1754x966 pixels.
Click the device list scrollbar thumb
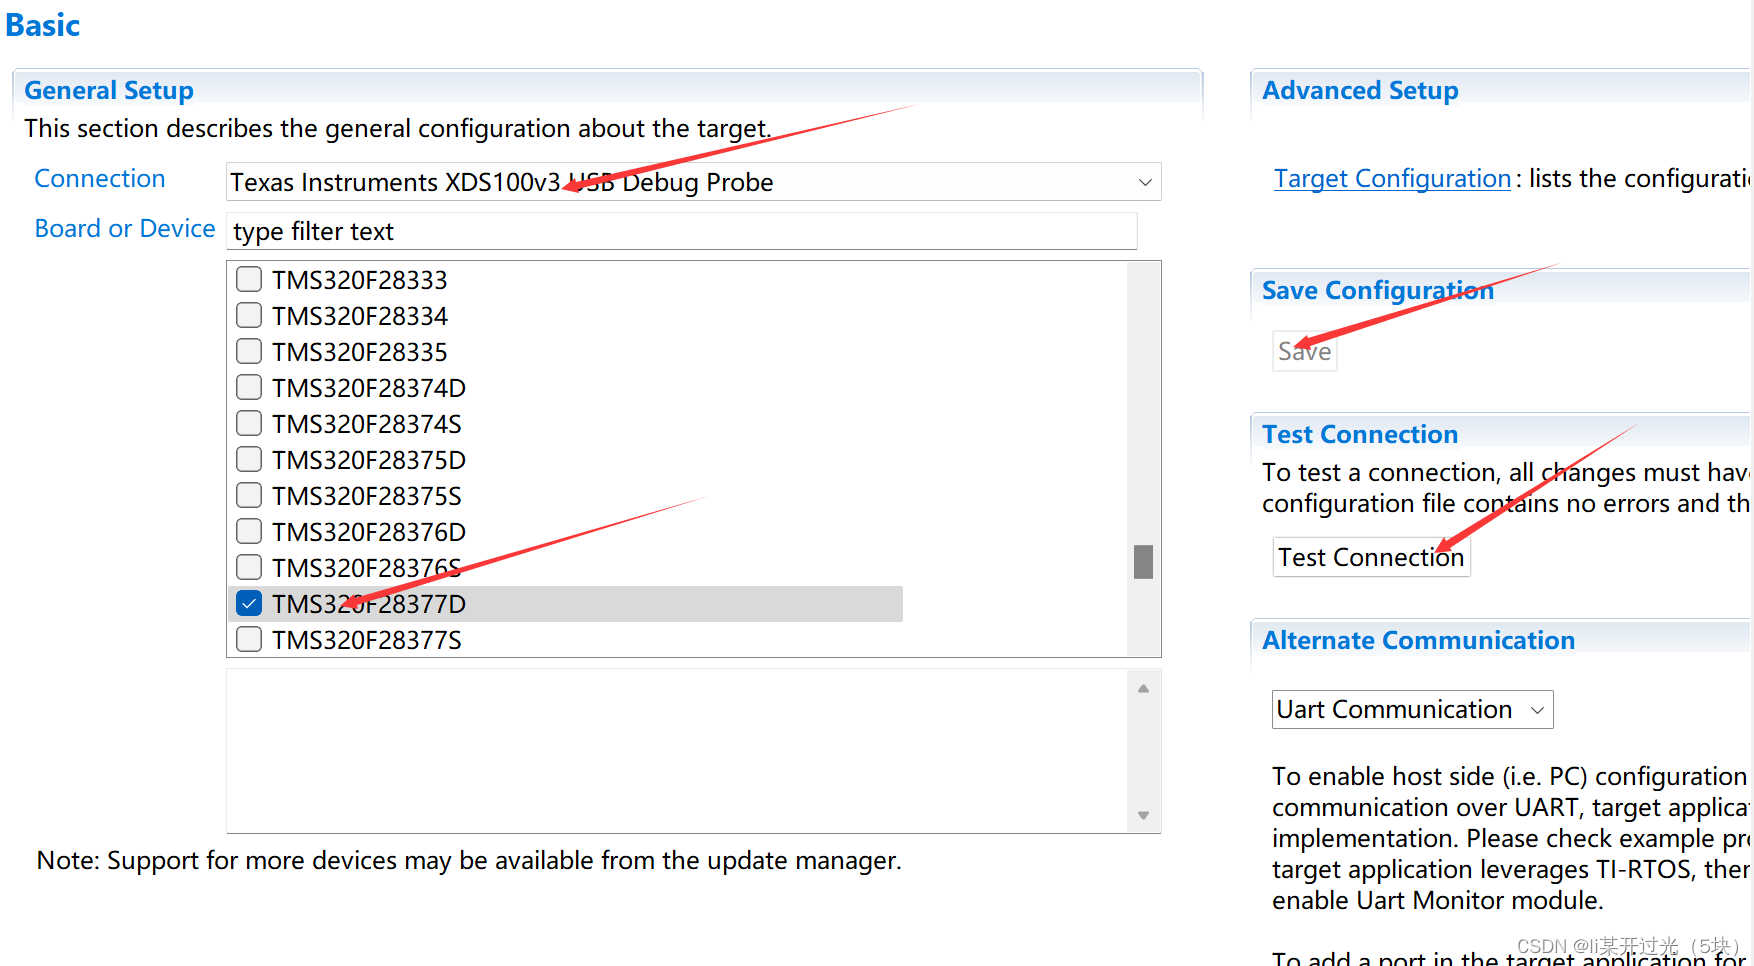pyautogui.click(x=1143, y=562)
